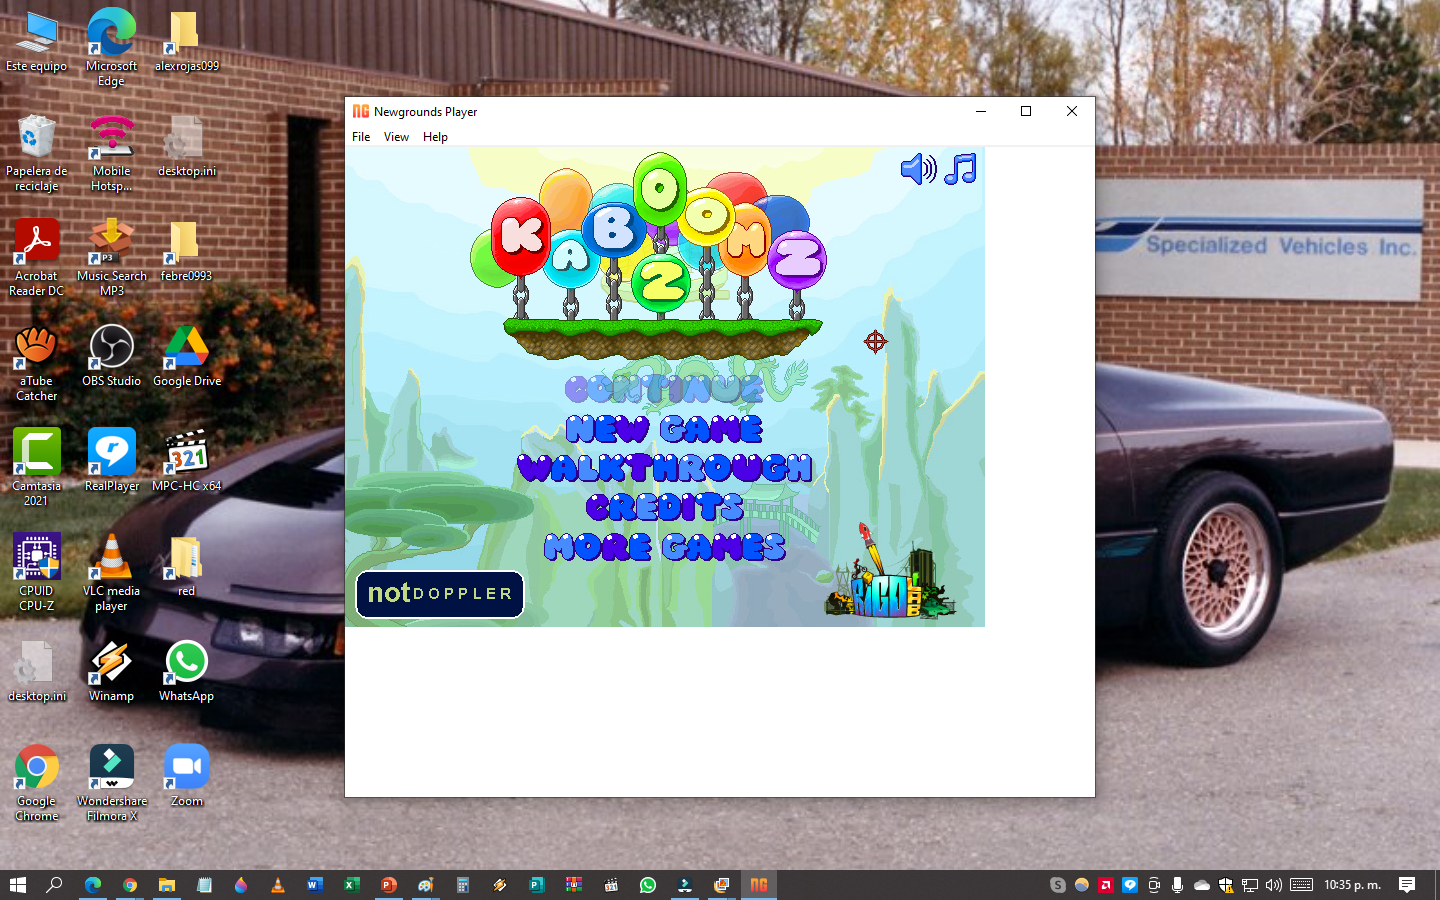This screenshot has height=900, width=1440.
Task: Maximize the Newgrounds Player window
Action: [x=1026, y=111]
